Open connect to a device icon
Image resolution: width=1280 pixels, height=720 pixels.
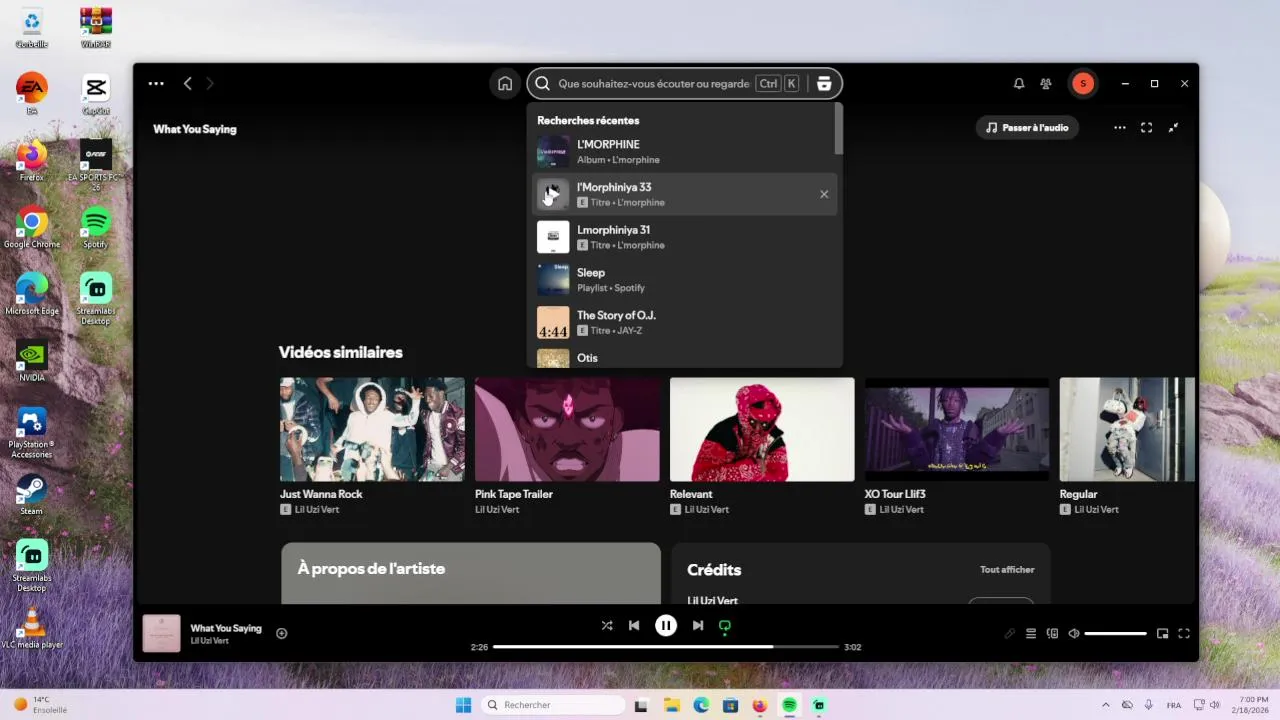pyautogui.click(x=1052, y=634)
